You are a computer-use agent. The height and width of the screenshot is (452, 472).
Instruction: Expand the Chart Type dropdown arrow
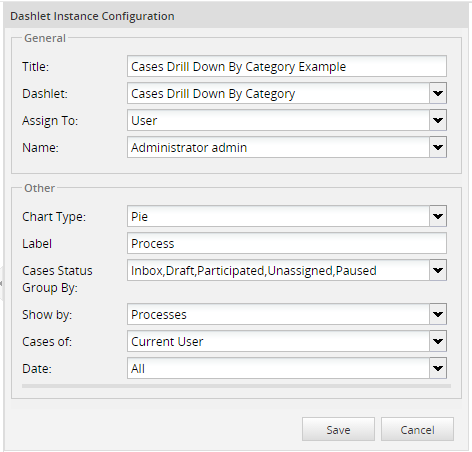pyautogui.click(x=438, y=216)
